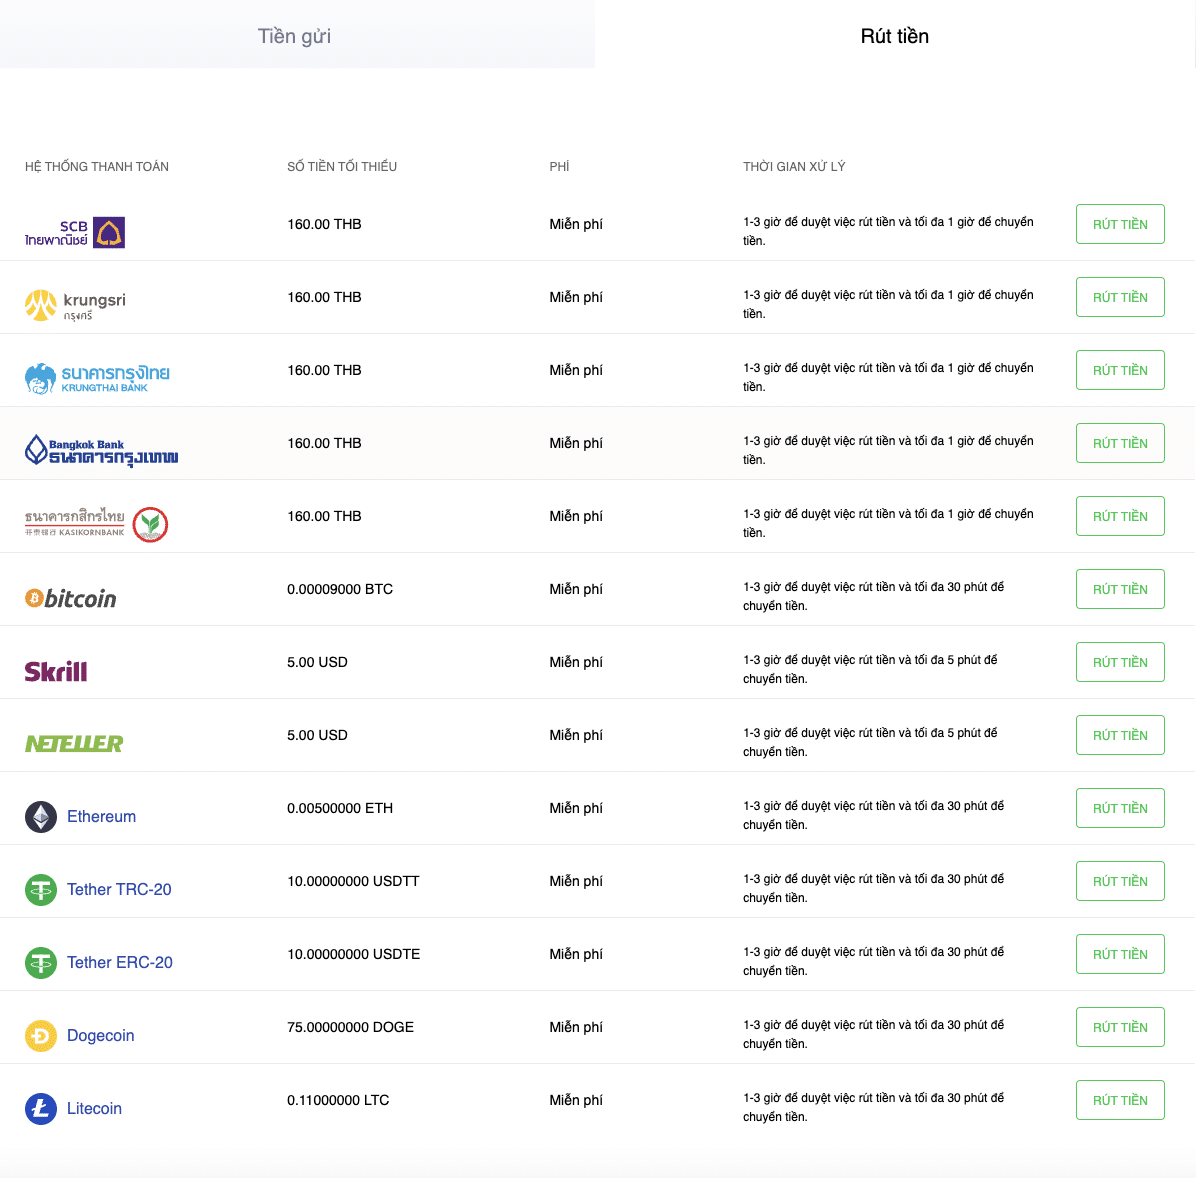Choose the bitcoin logo
Screen dimensions: 1196x1178
[70, 598]
